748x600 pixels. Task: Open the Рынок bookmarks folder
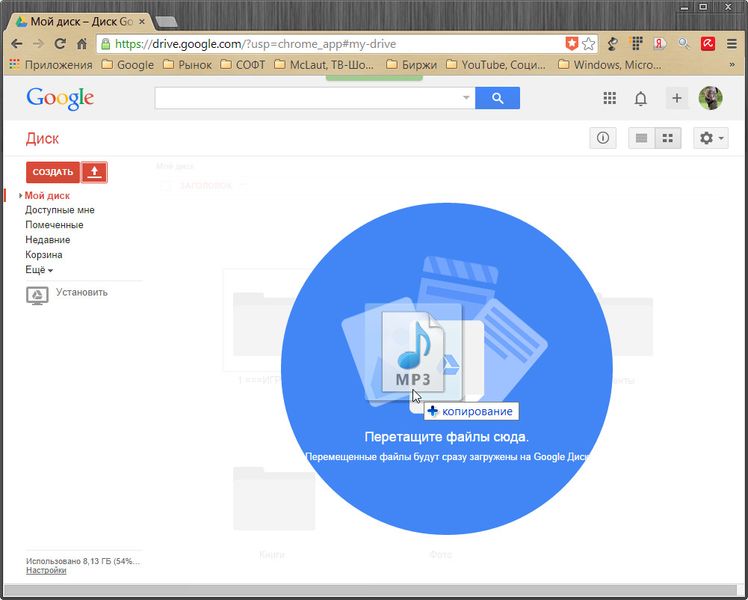pos(187,64)
